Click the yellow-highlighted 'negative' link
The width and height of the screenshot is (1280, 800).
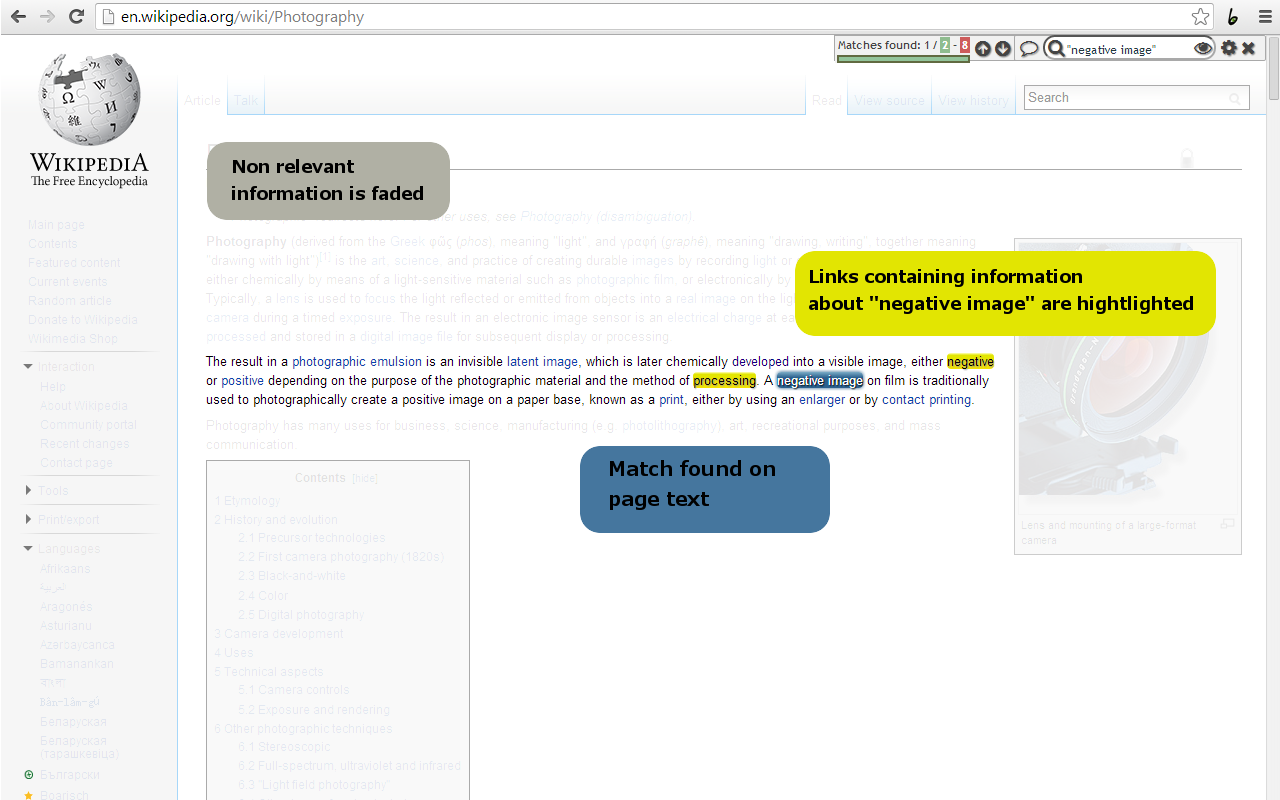coord(970,362)
